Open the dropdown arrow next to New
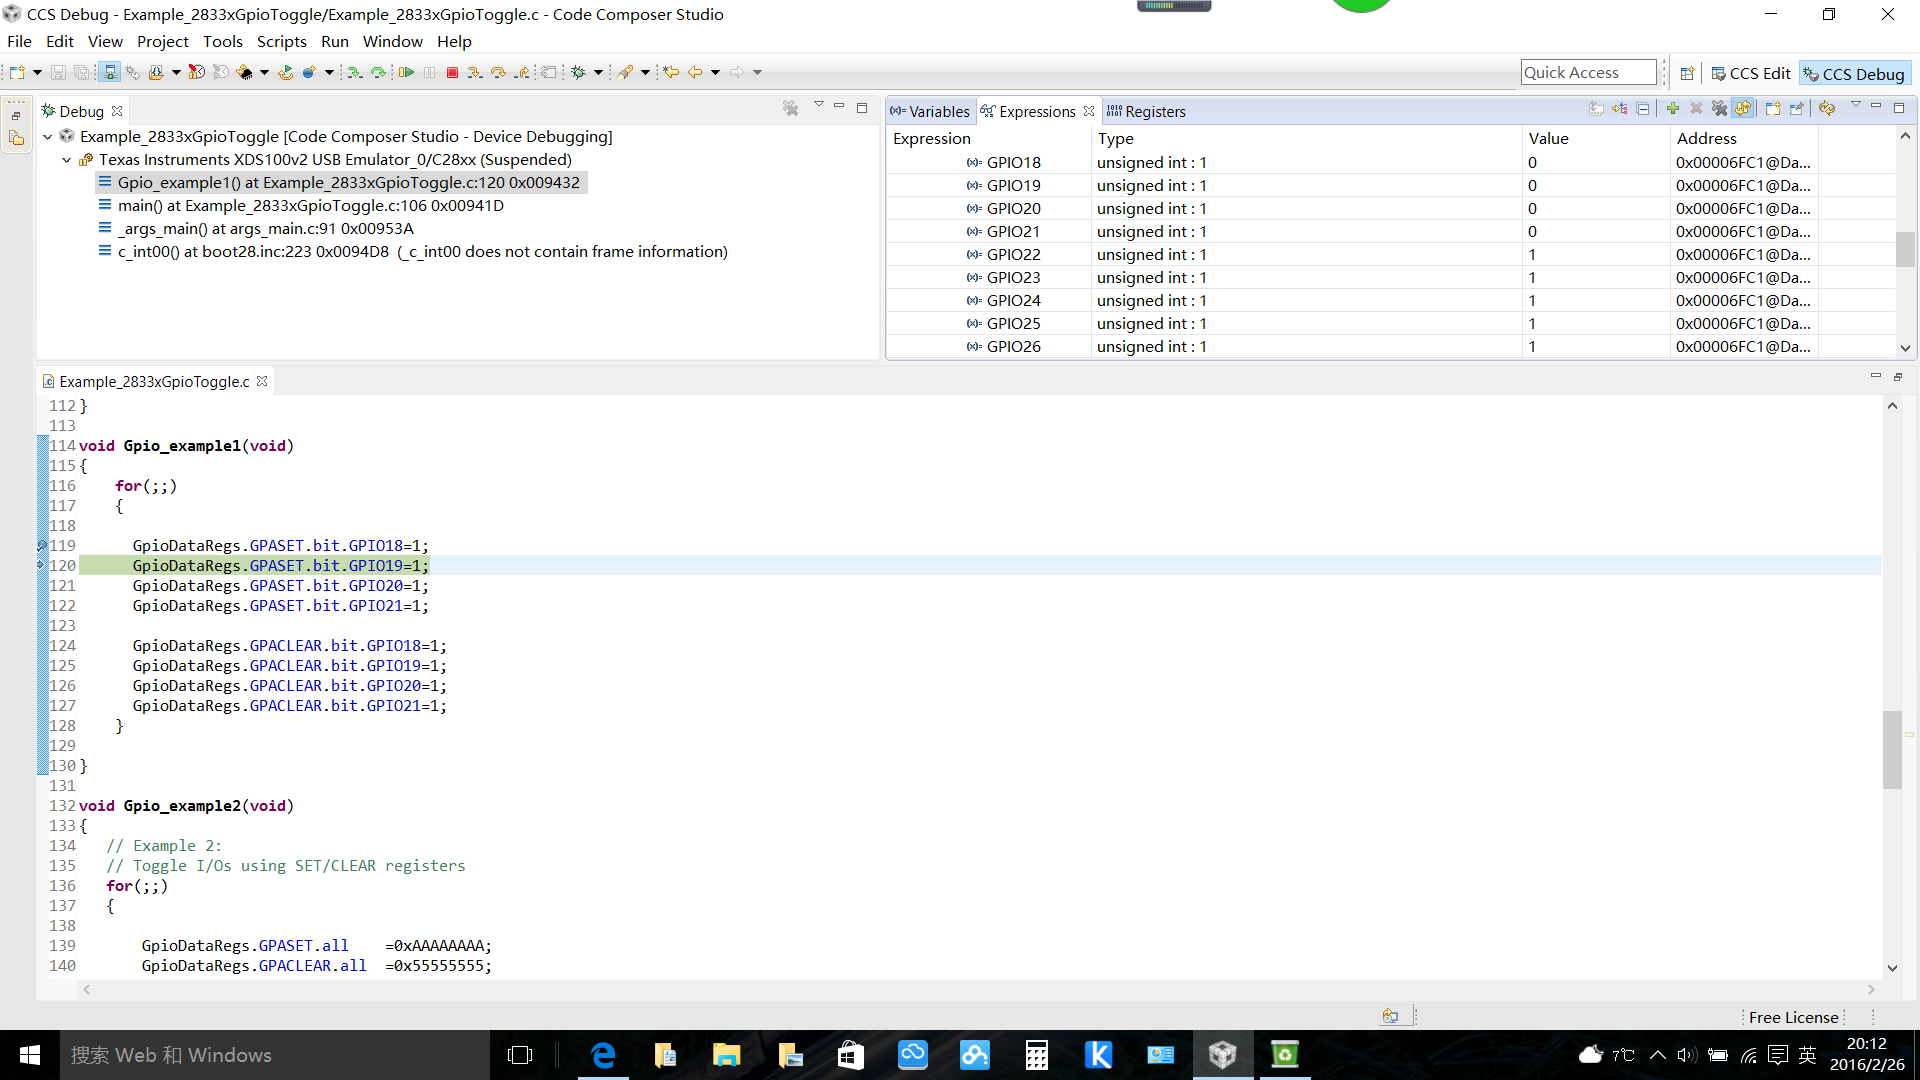1920x1080 pixels. [37, 72]
